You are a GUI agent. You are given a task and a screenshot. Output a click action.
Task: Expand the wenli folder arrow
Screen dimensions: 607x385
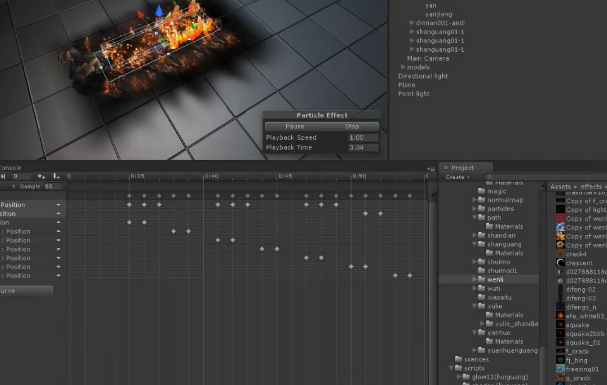(x=474, y=279)
